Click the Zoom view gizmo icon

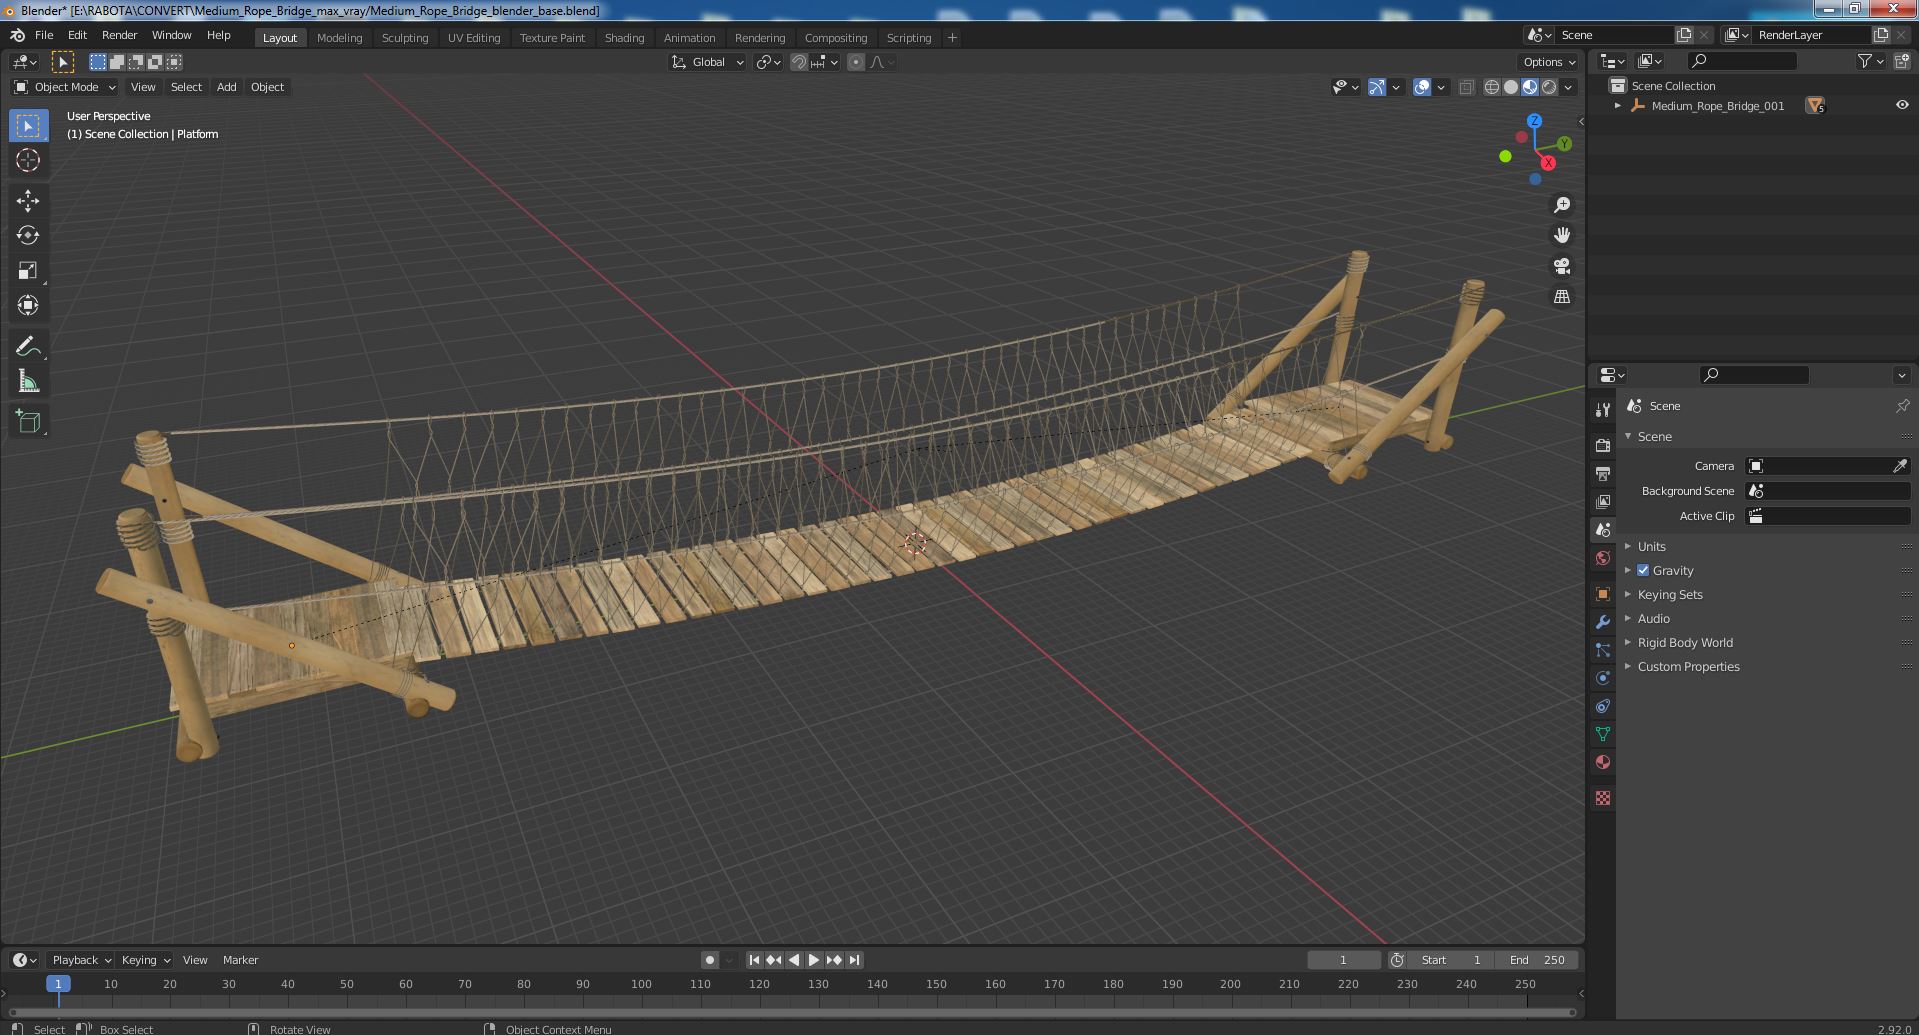pos(1561,205)
